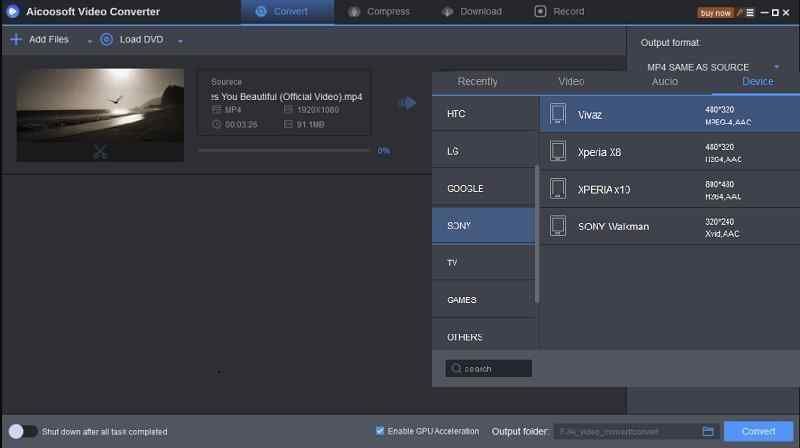
Task: Click the Add Files plus icon
Action: tap(16, 39)
